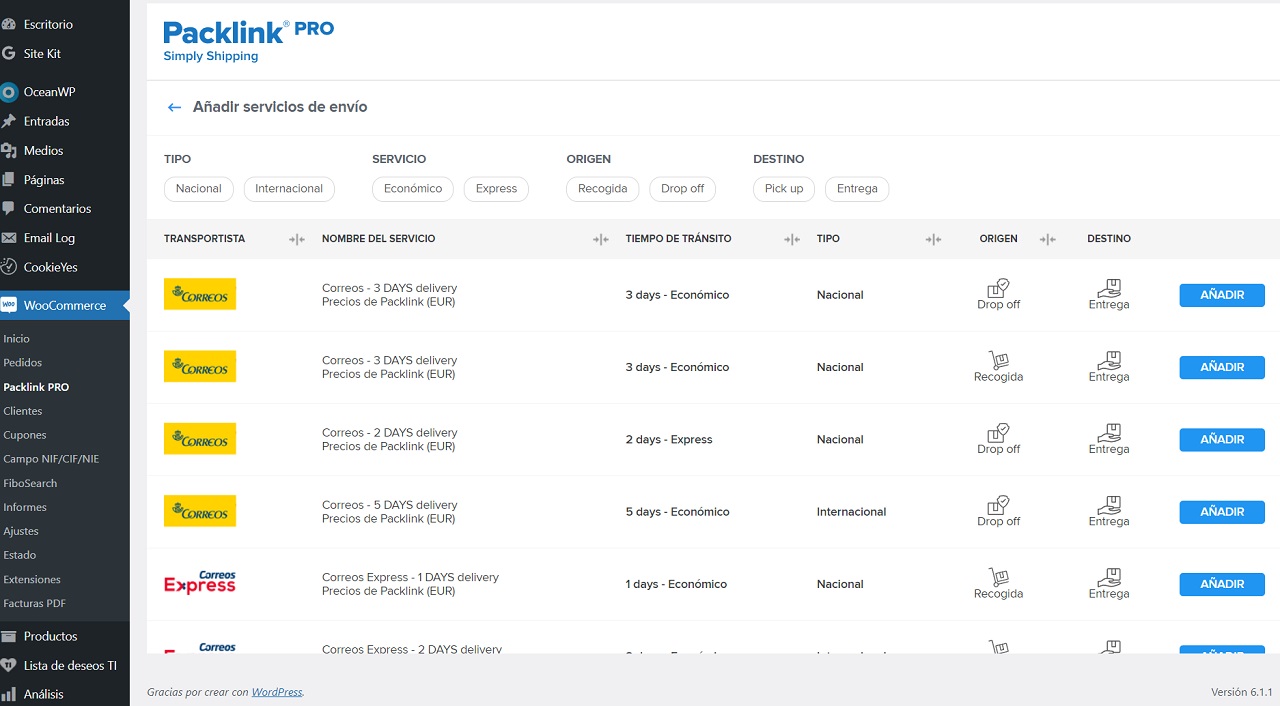Go back using the arrow beside Añadir servicios de envío
This screenshot has height=706, width=1280.
coord(174,107)
